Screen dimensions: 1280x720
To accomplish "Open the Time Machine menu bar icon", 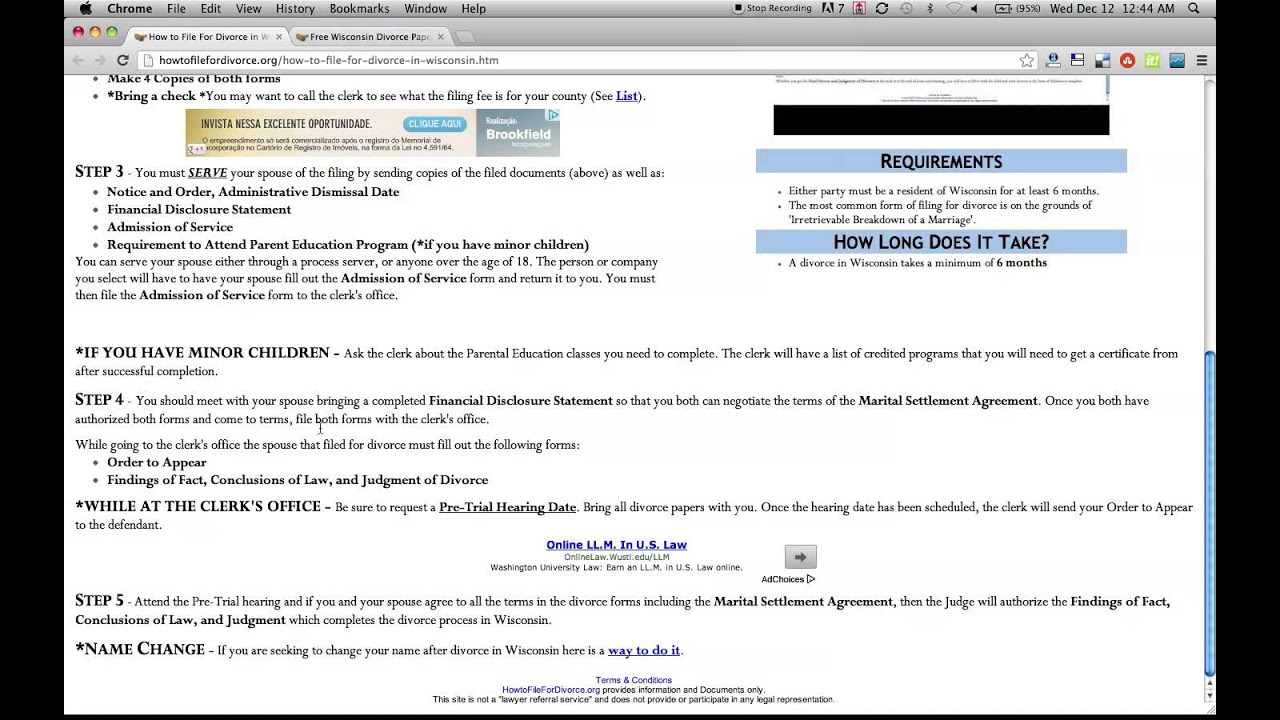I will pos(905,8).
